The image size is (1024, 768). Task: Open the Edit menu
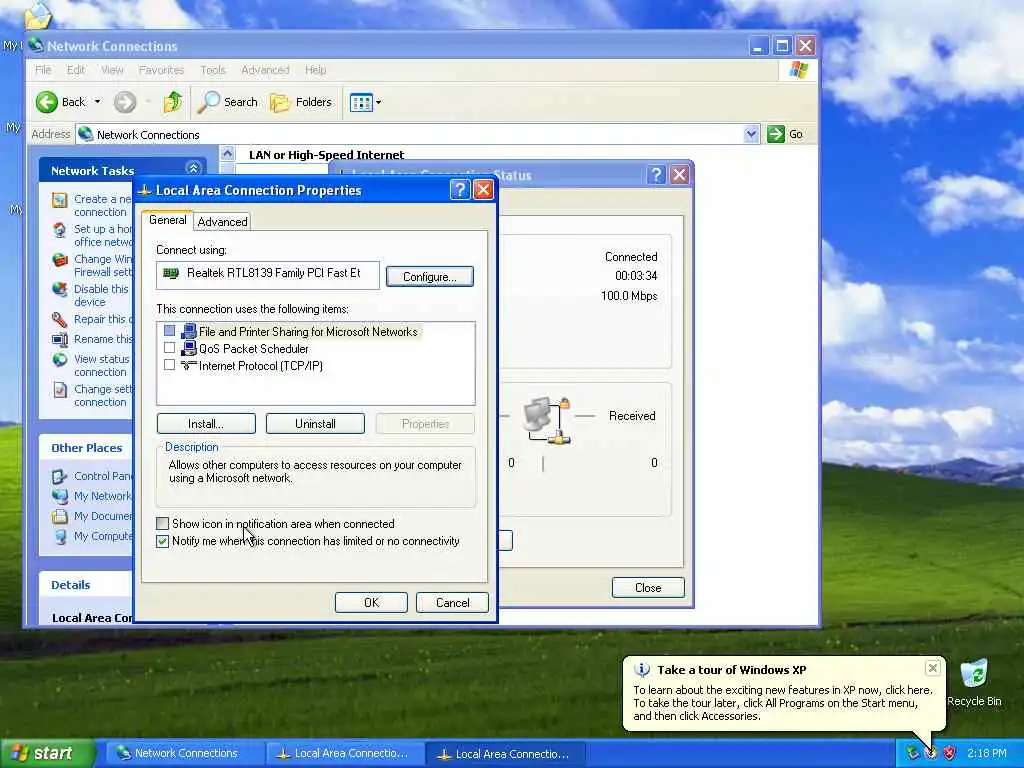[76, 70]
